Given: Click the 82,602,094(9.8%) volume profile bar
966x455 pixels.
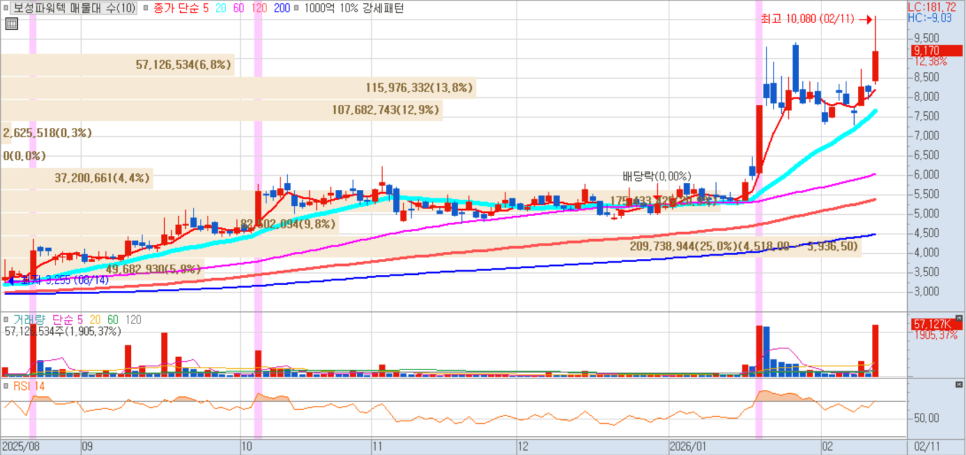Looking at the screenshot, I should (169, 224).
